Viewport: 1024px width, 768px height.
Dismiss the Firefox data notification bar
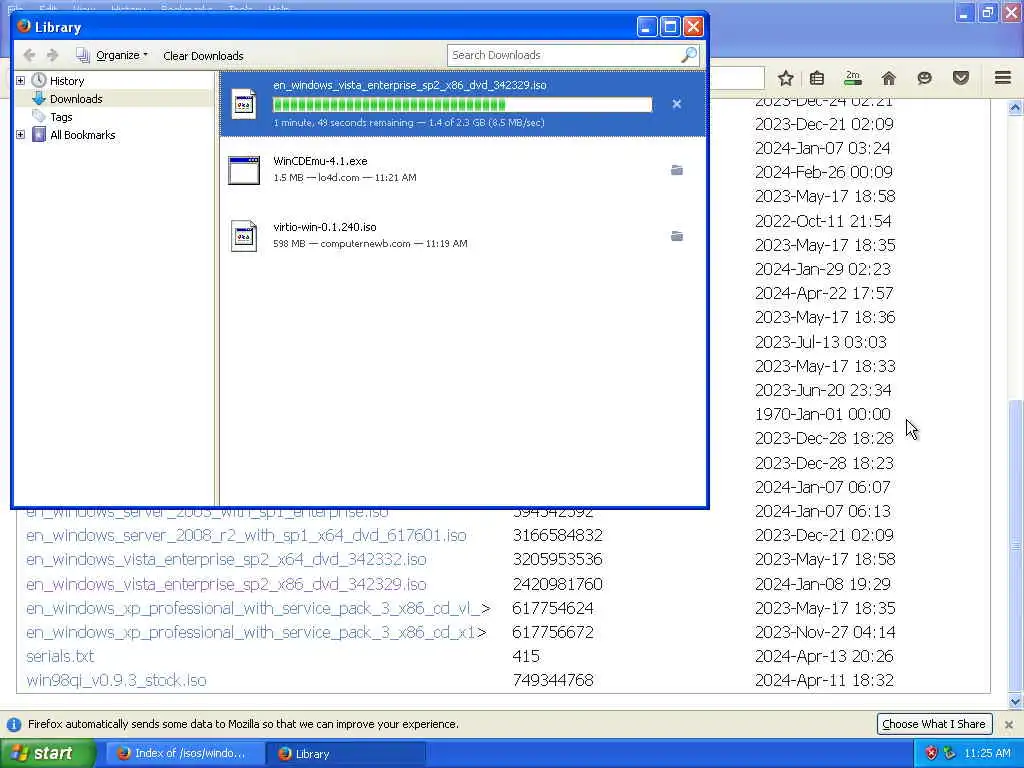point(1008,724)
